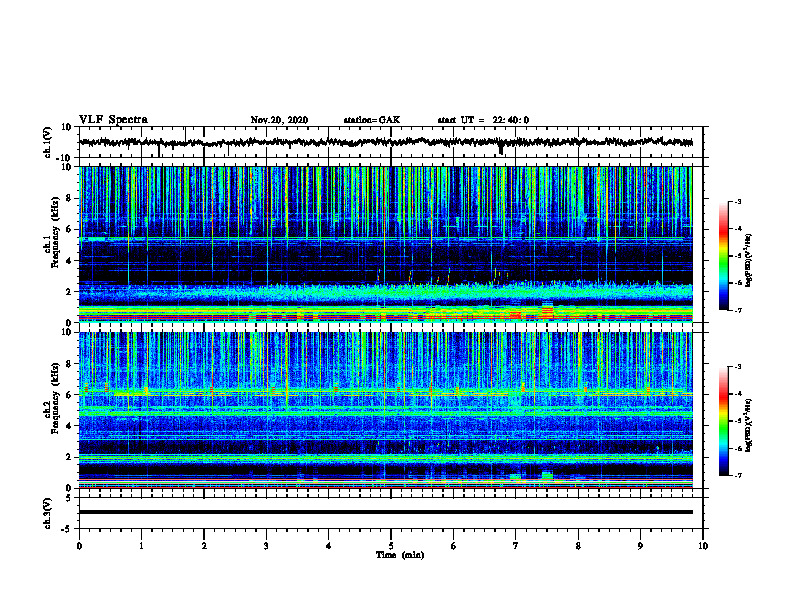Click the ch.1 waveform downward spike before minute 7
Viewport: 792px width, 612px height.
(501, 149)
